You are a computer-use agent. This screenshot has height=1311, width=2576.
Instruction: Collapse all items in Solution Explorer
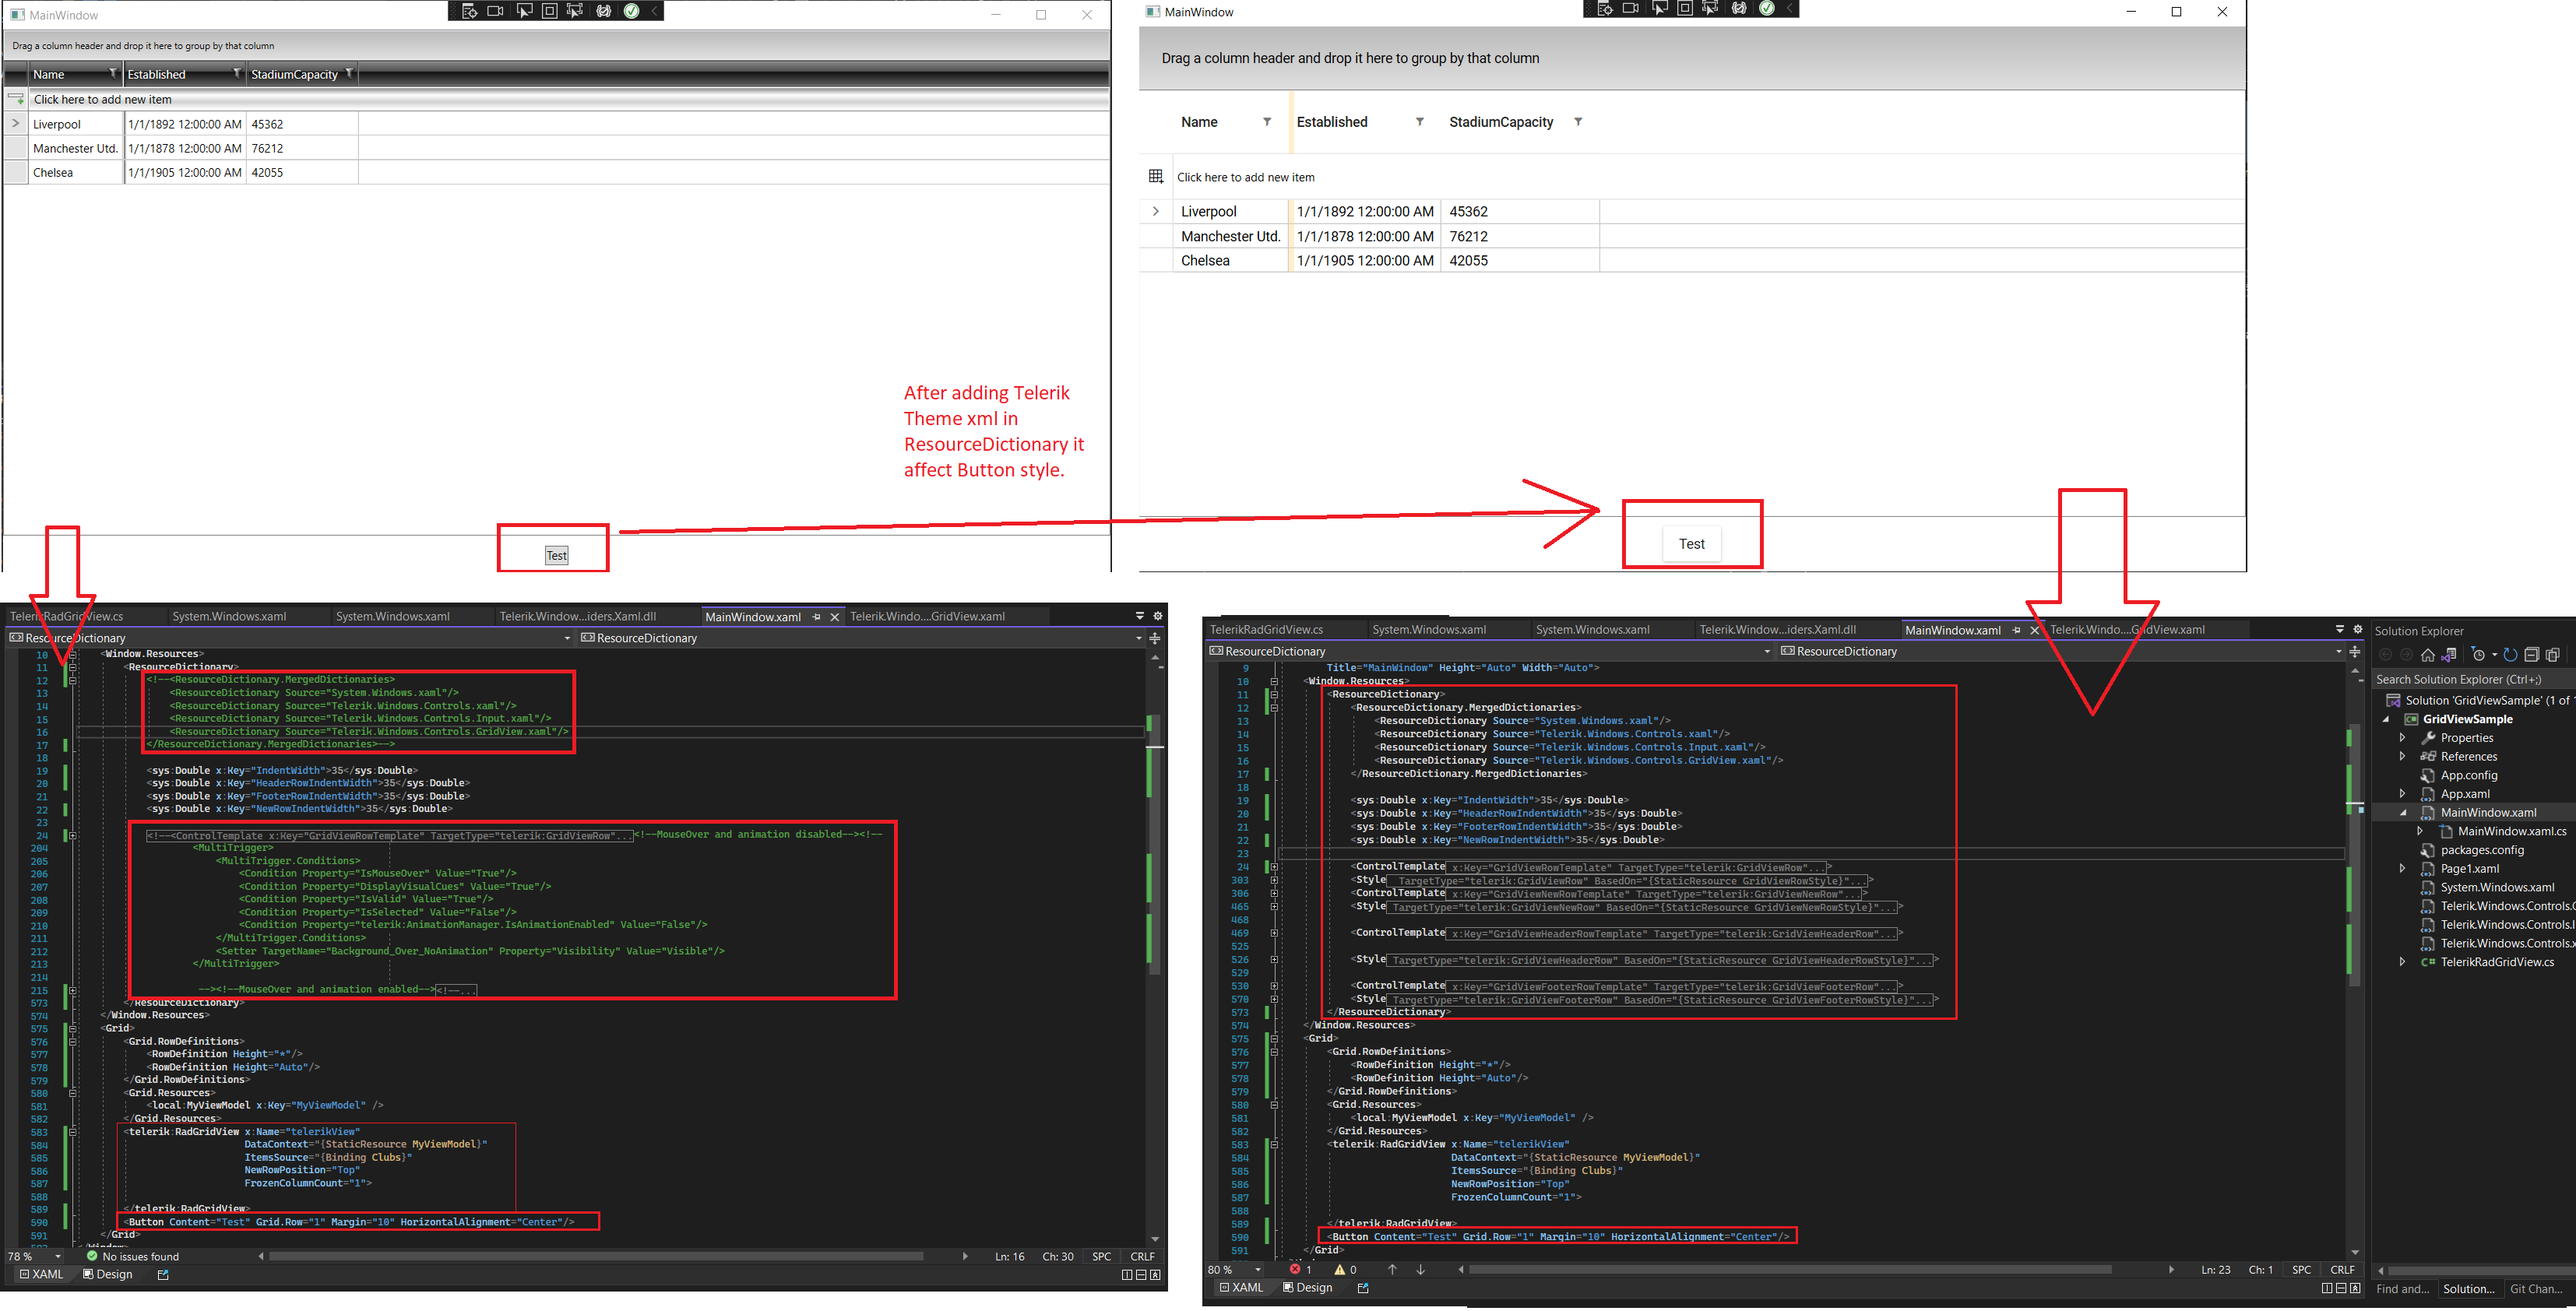[x=2533, y=655]
